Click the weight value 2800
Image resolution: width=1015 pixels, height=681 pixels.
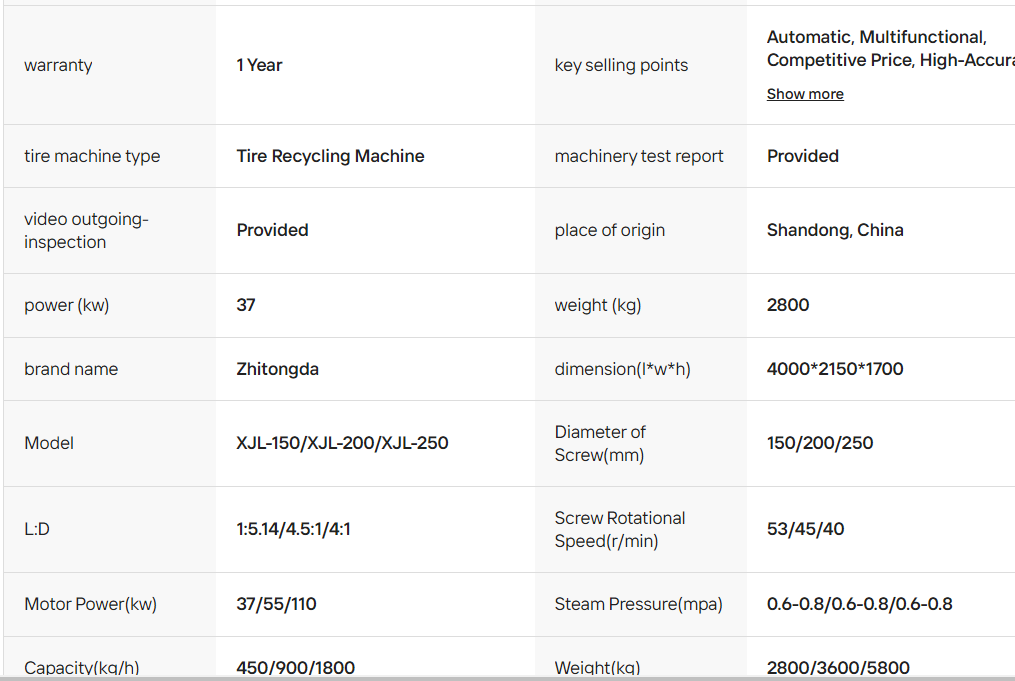pyautogui.click(x=788, y=305)
